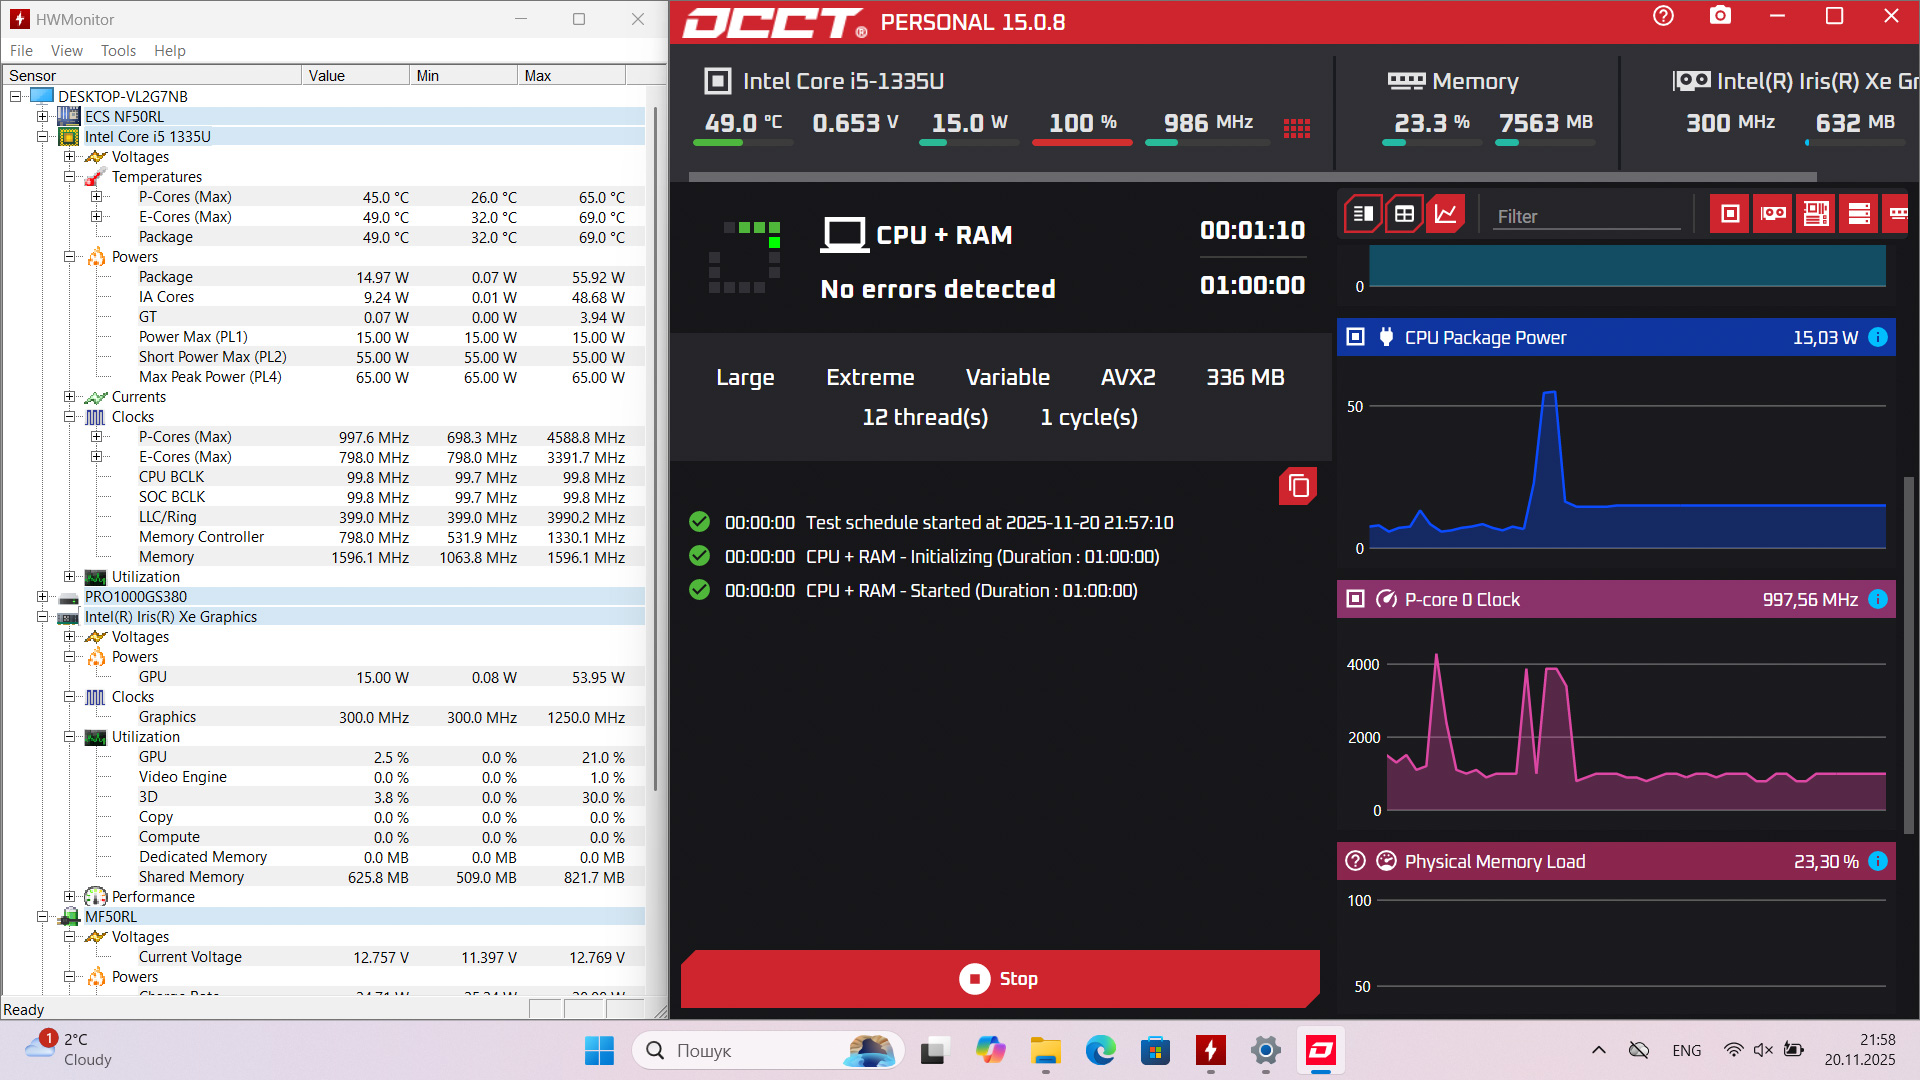The width and height of the screenshot is (1920, 1080).
Task: Switch the ENG input language indicator
Action: point(1686,1050)
